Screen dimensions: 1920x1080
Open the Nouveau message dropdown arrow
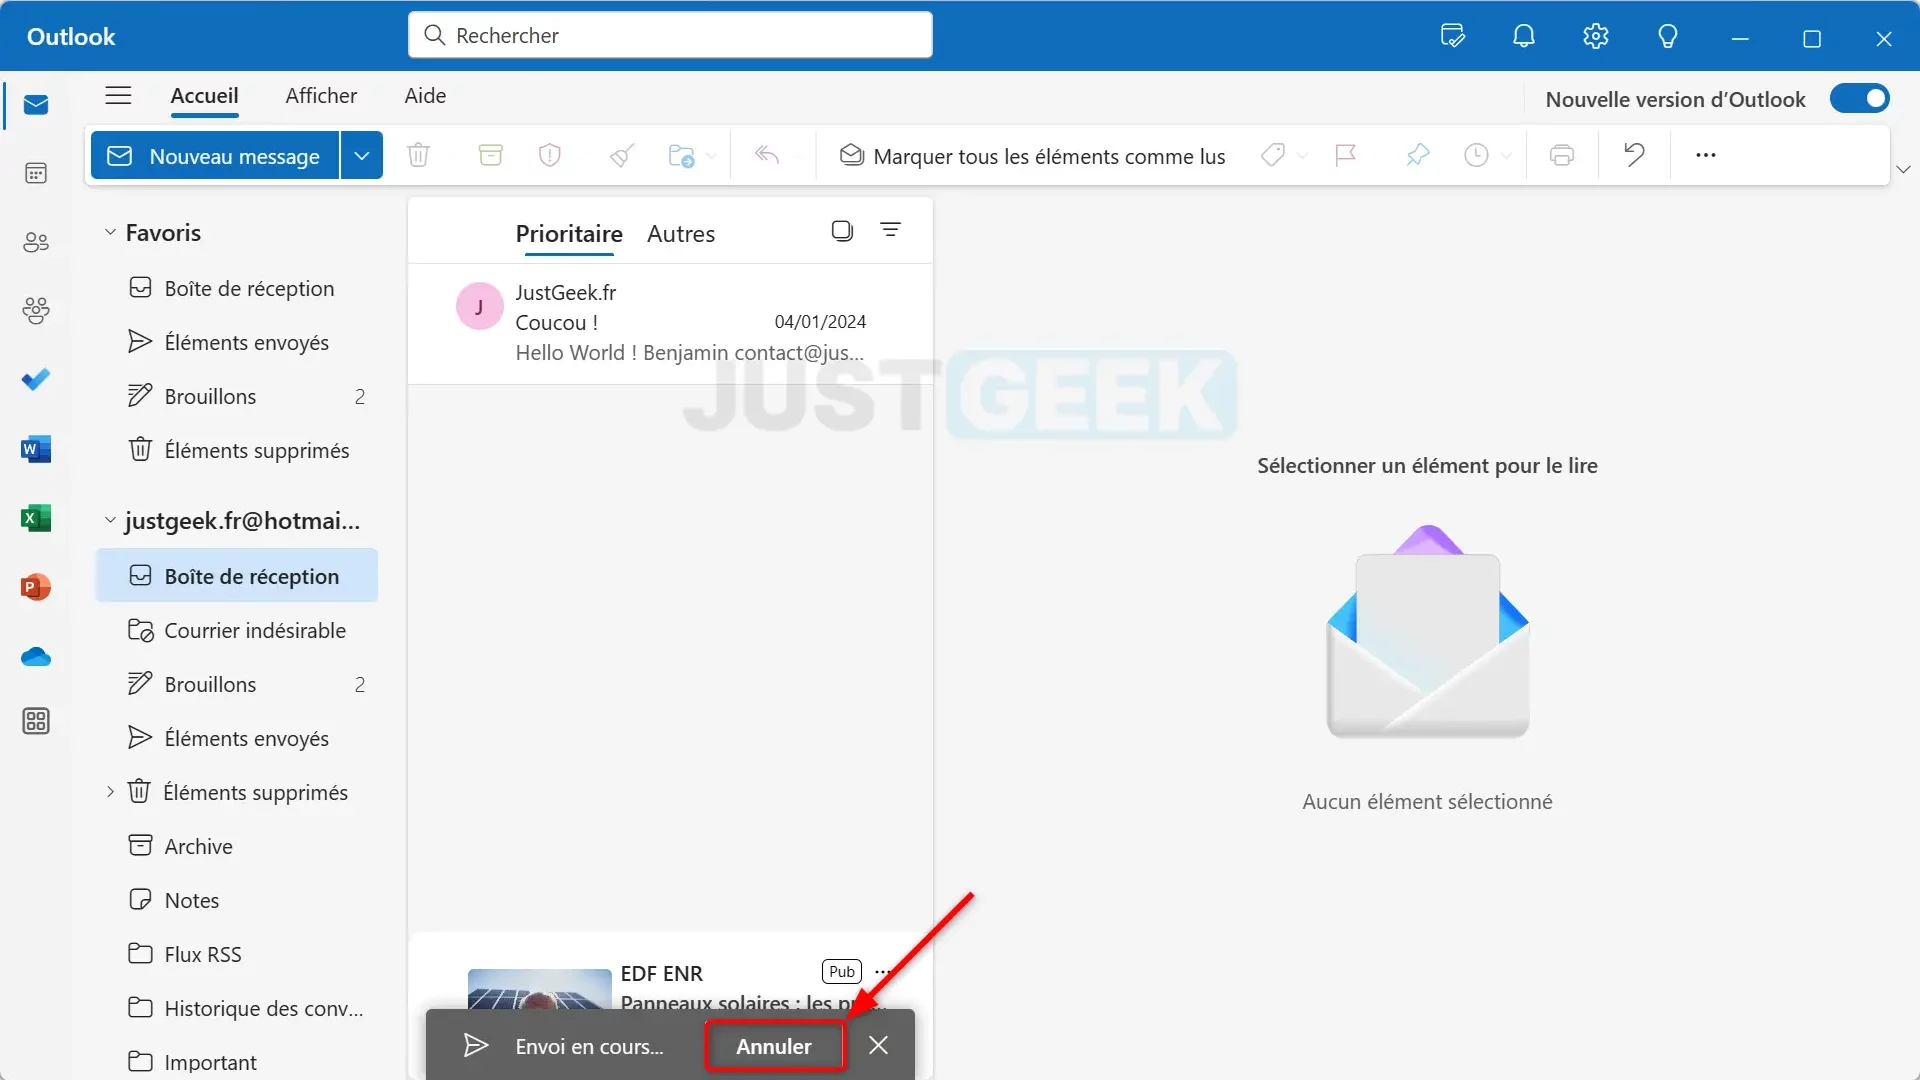click(x=362, y=156)
